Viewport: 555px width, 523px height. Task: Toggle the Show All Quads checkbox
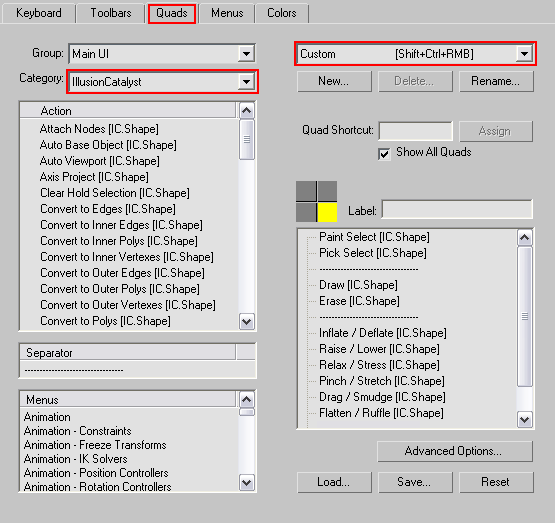pos(384,154)
